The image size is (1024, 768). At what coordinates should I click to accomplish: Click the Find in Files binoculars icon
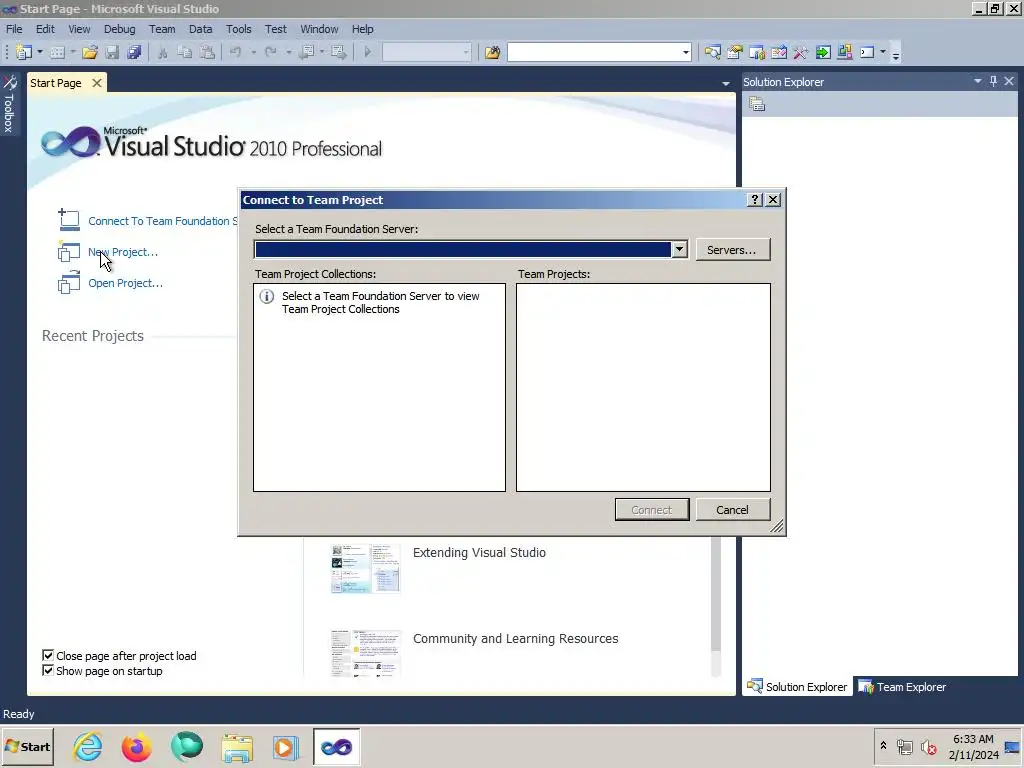point(492,52)
